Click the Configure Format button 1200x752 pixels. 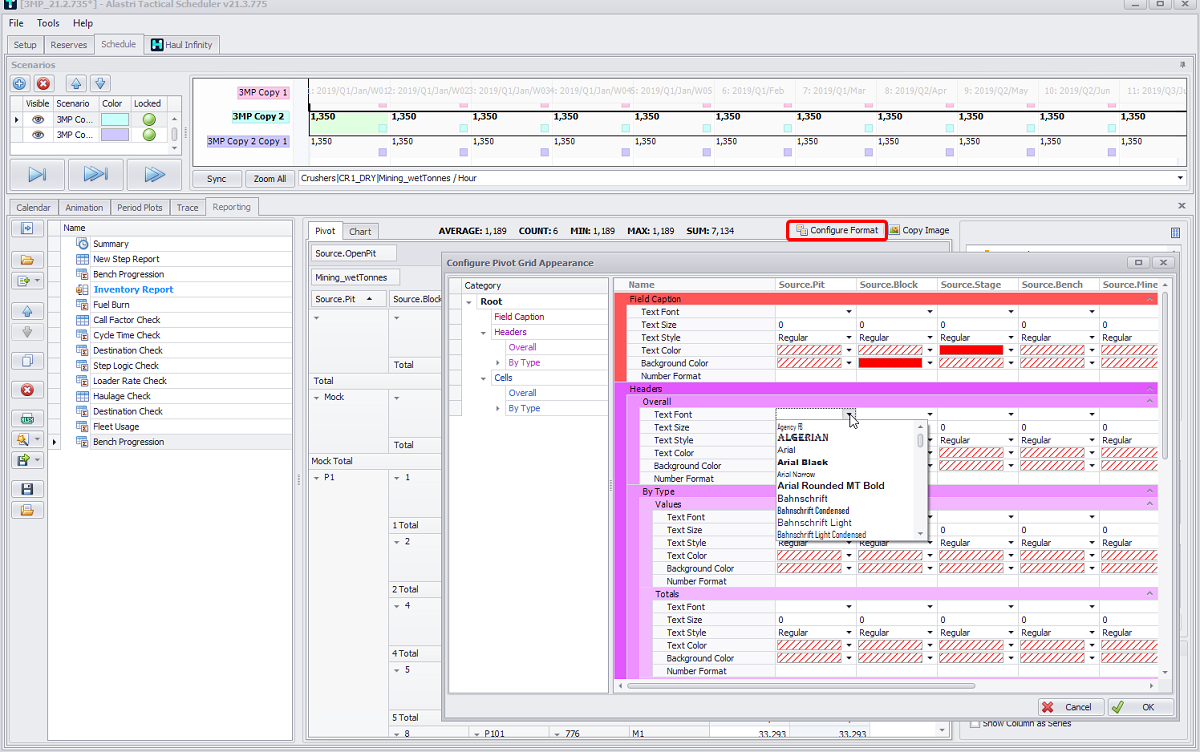[837, 230]
